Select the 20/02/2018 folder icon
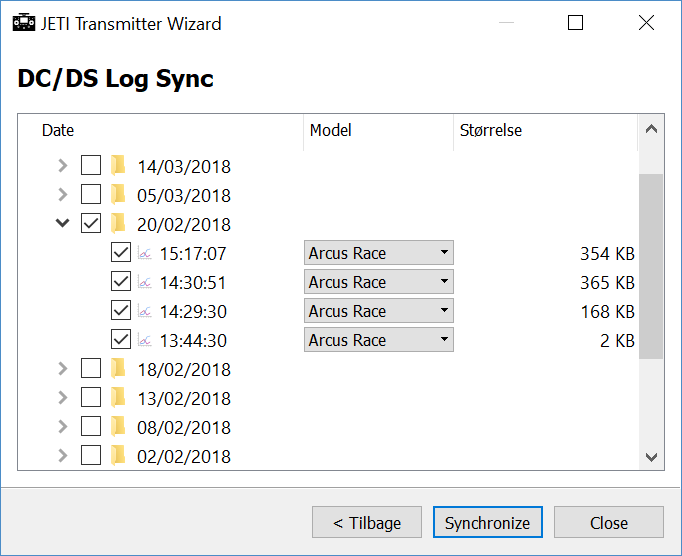This screenshot has width=682, height=556. pyautogui.click(x=118, y=223)
